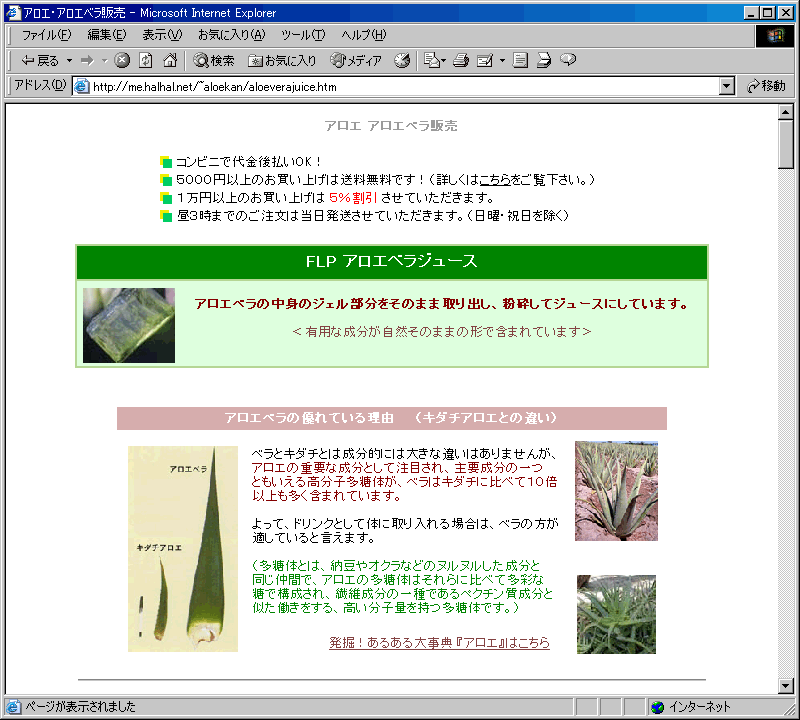Click the aloe field photo
Image resolution: width=800 pixels, height=720 pixels.
(x=616, y=491)
